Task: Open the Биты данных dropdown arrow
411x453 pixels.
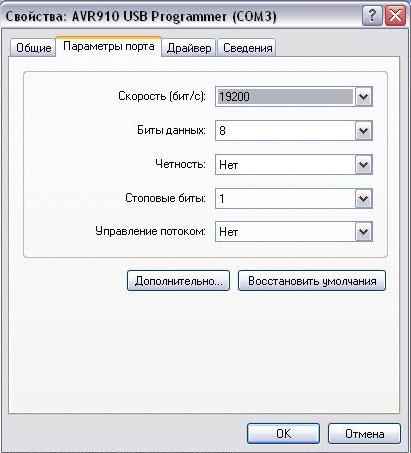Action: tap(363, 130)
